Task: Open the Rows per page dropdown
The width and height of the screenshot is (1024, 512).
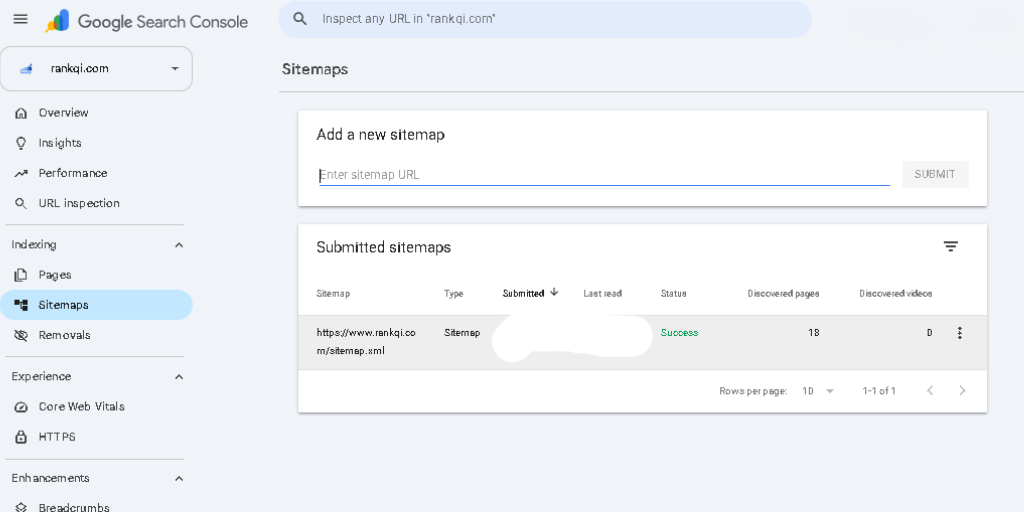Action: click(818, 391)
